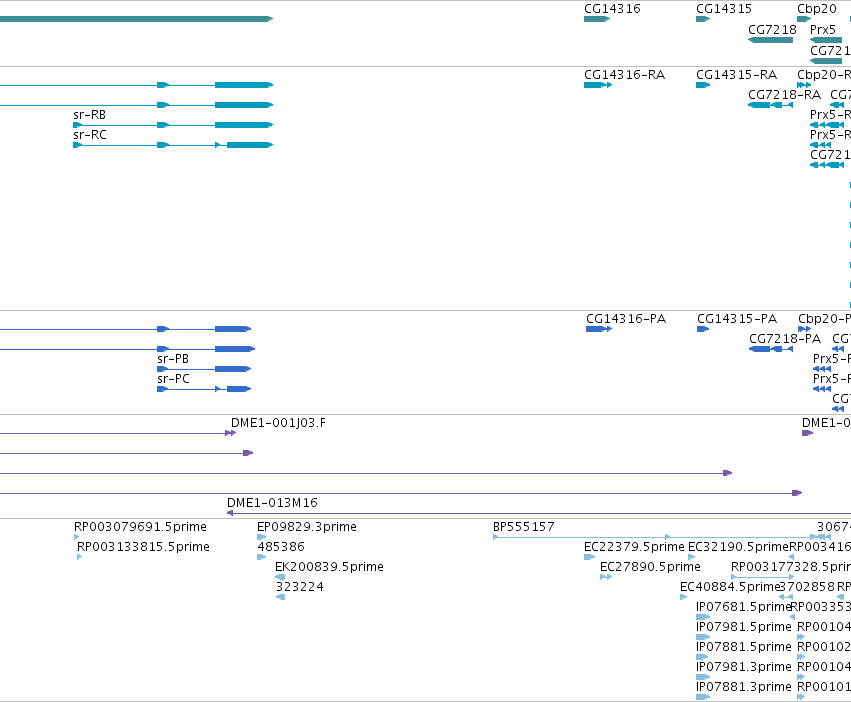
Task: Open the BP555157 feature label
Action: click(524, 527)
